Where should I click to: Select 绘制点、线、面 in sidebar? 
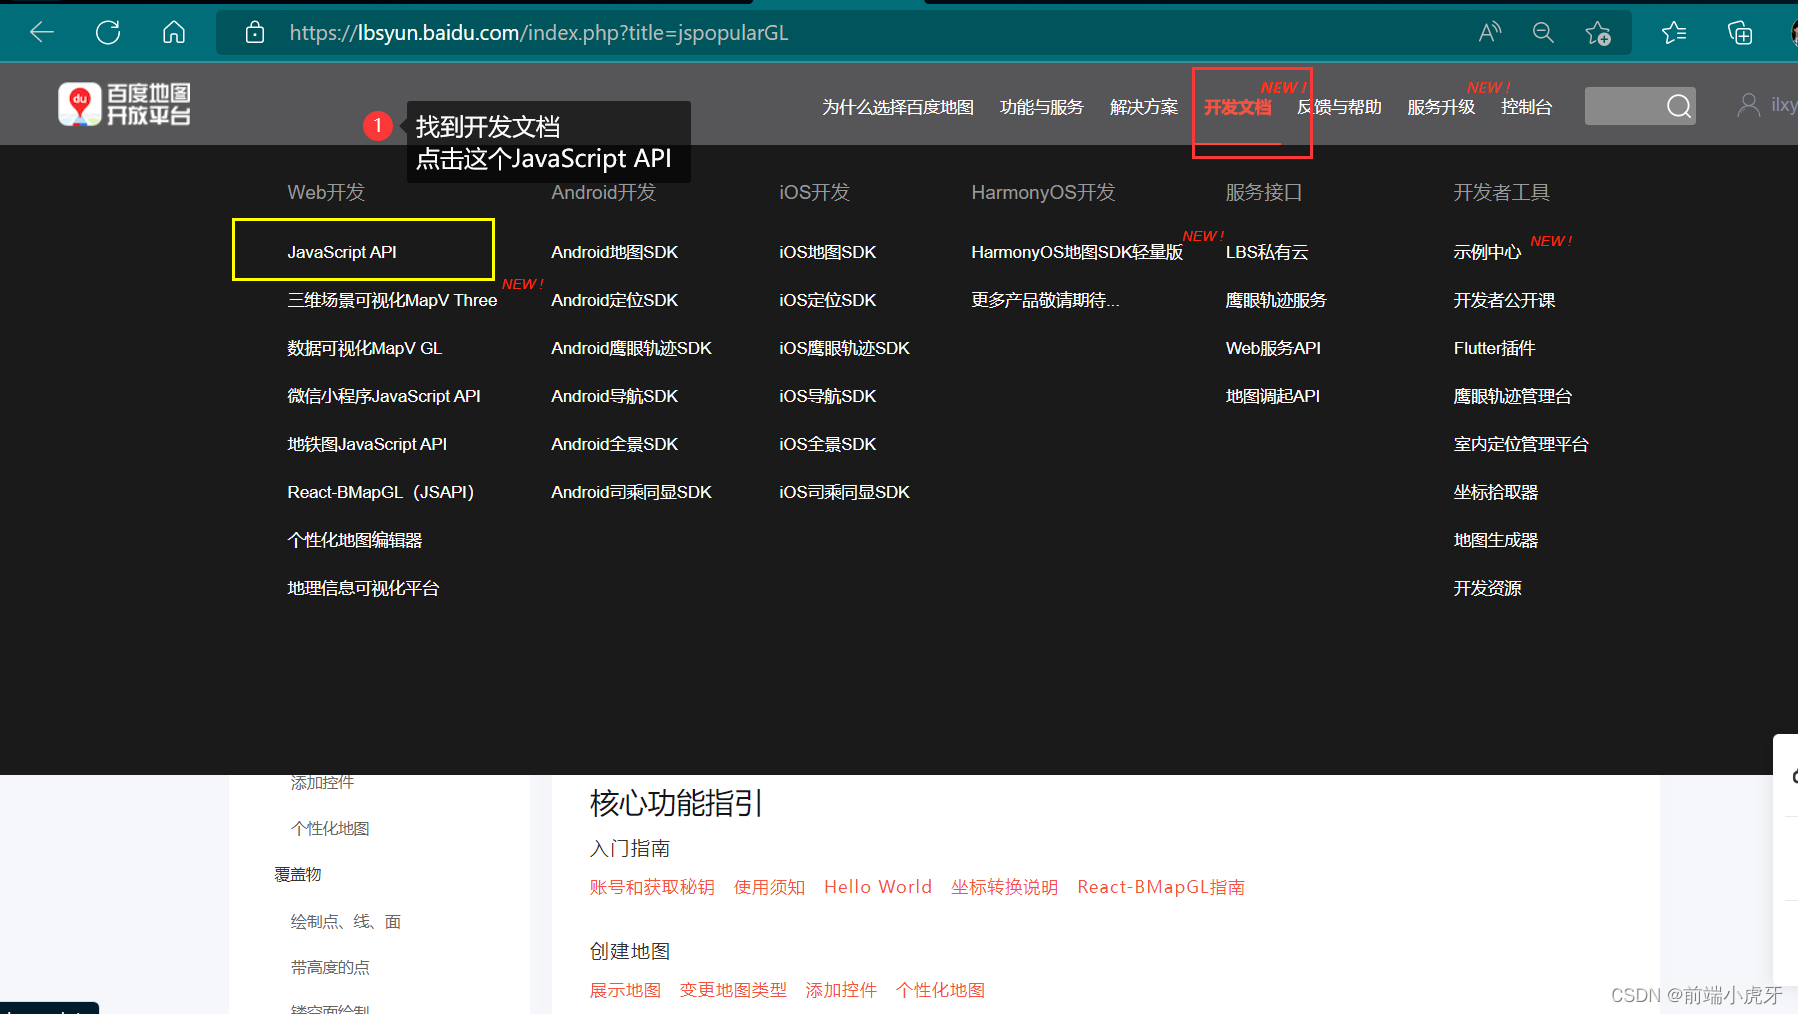pyautogui.click(x=345, y=921)
